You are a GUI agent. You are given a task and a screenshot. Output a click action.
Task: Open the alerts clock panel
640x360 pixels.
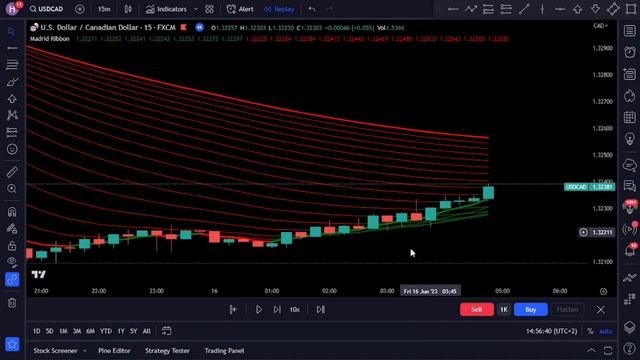tap(629, 52)
